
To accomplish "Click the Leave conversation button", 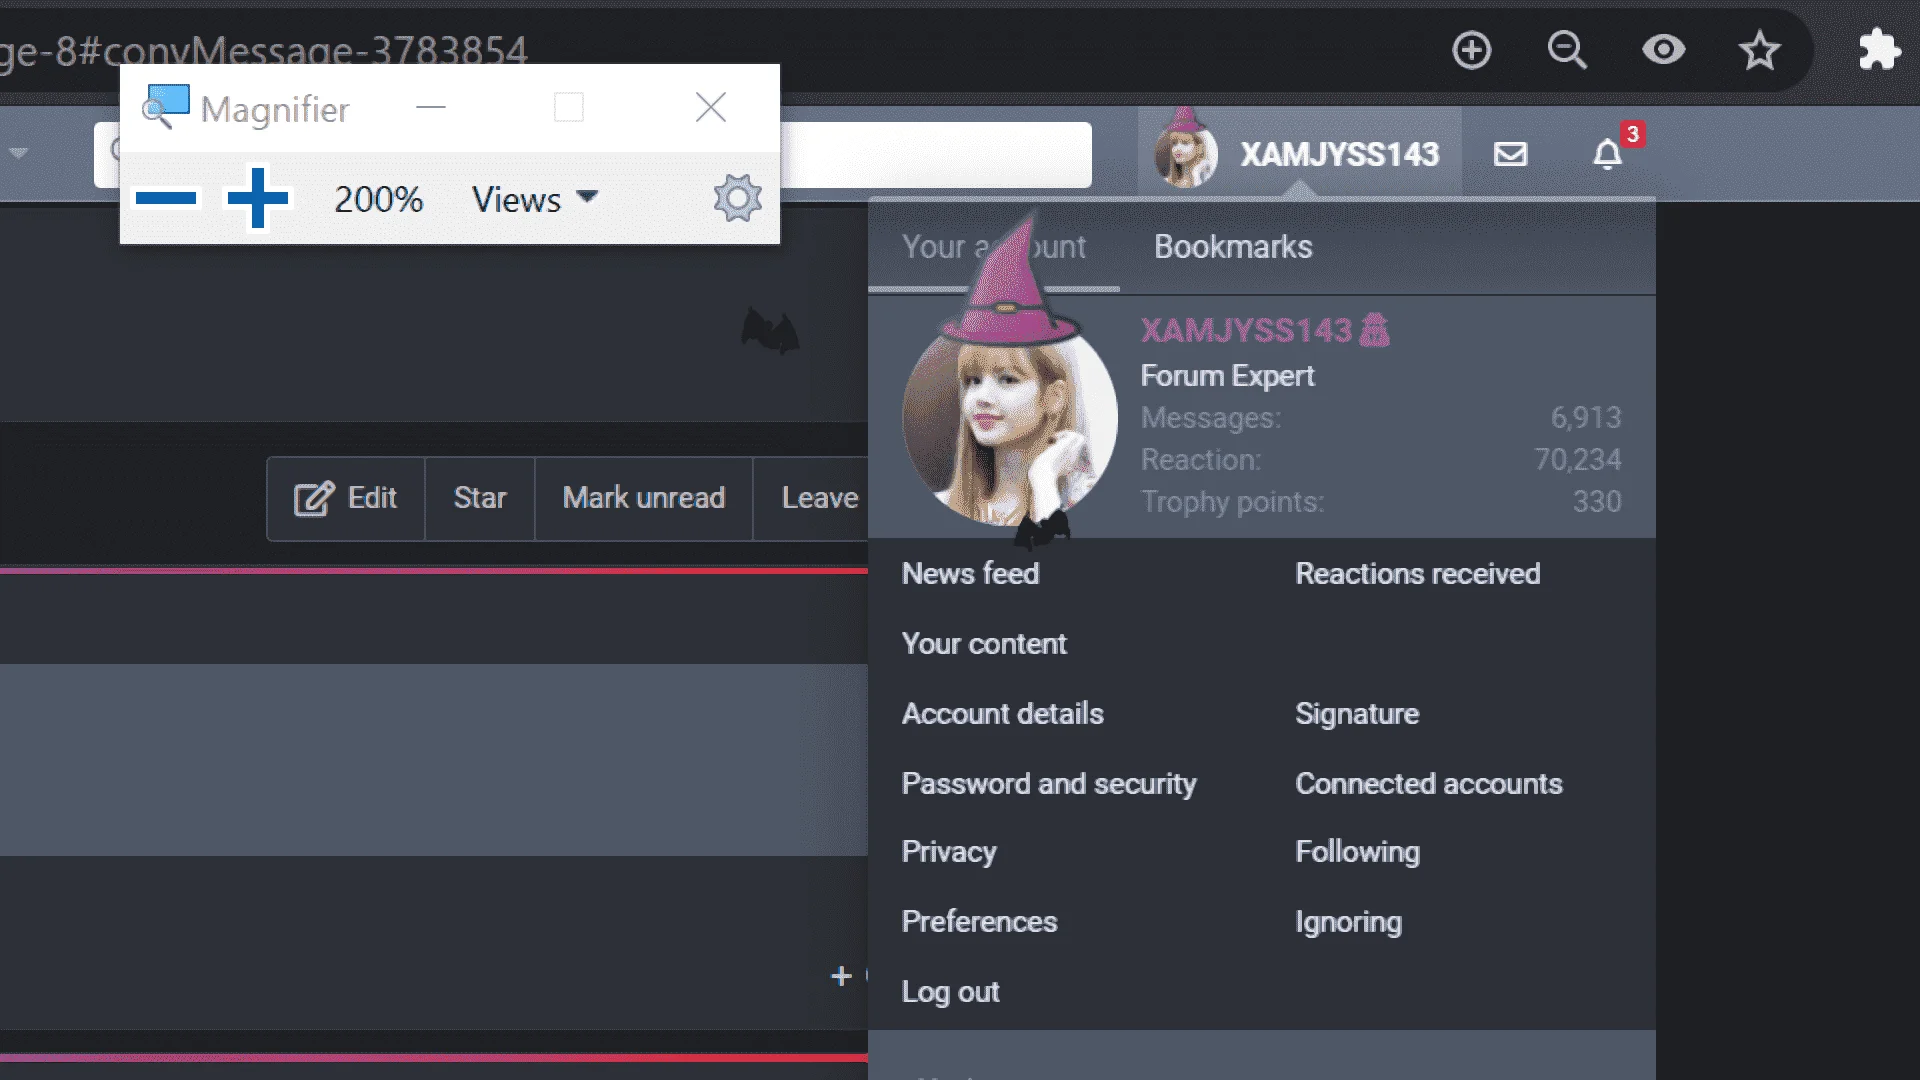I will (x=811, y=498).
